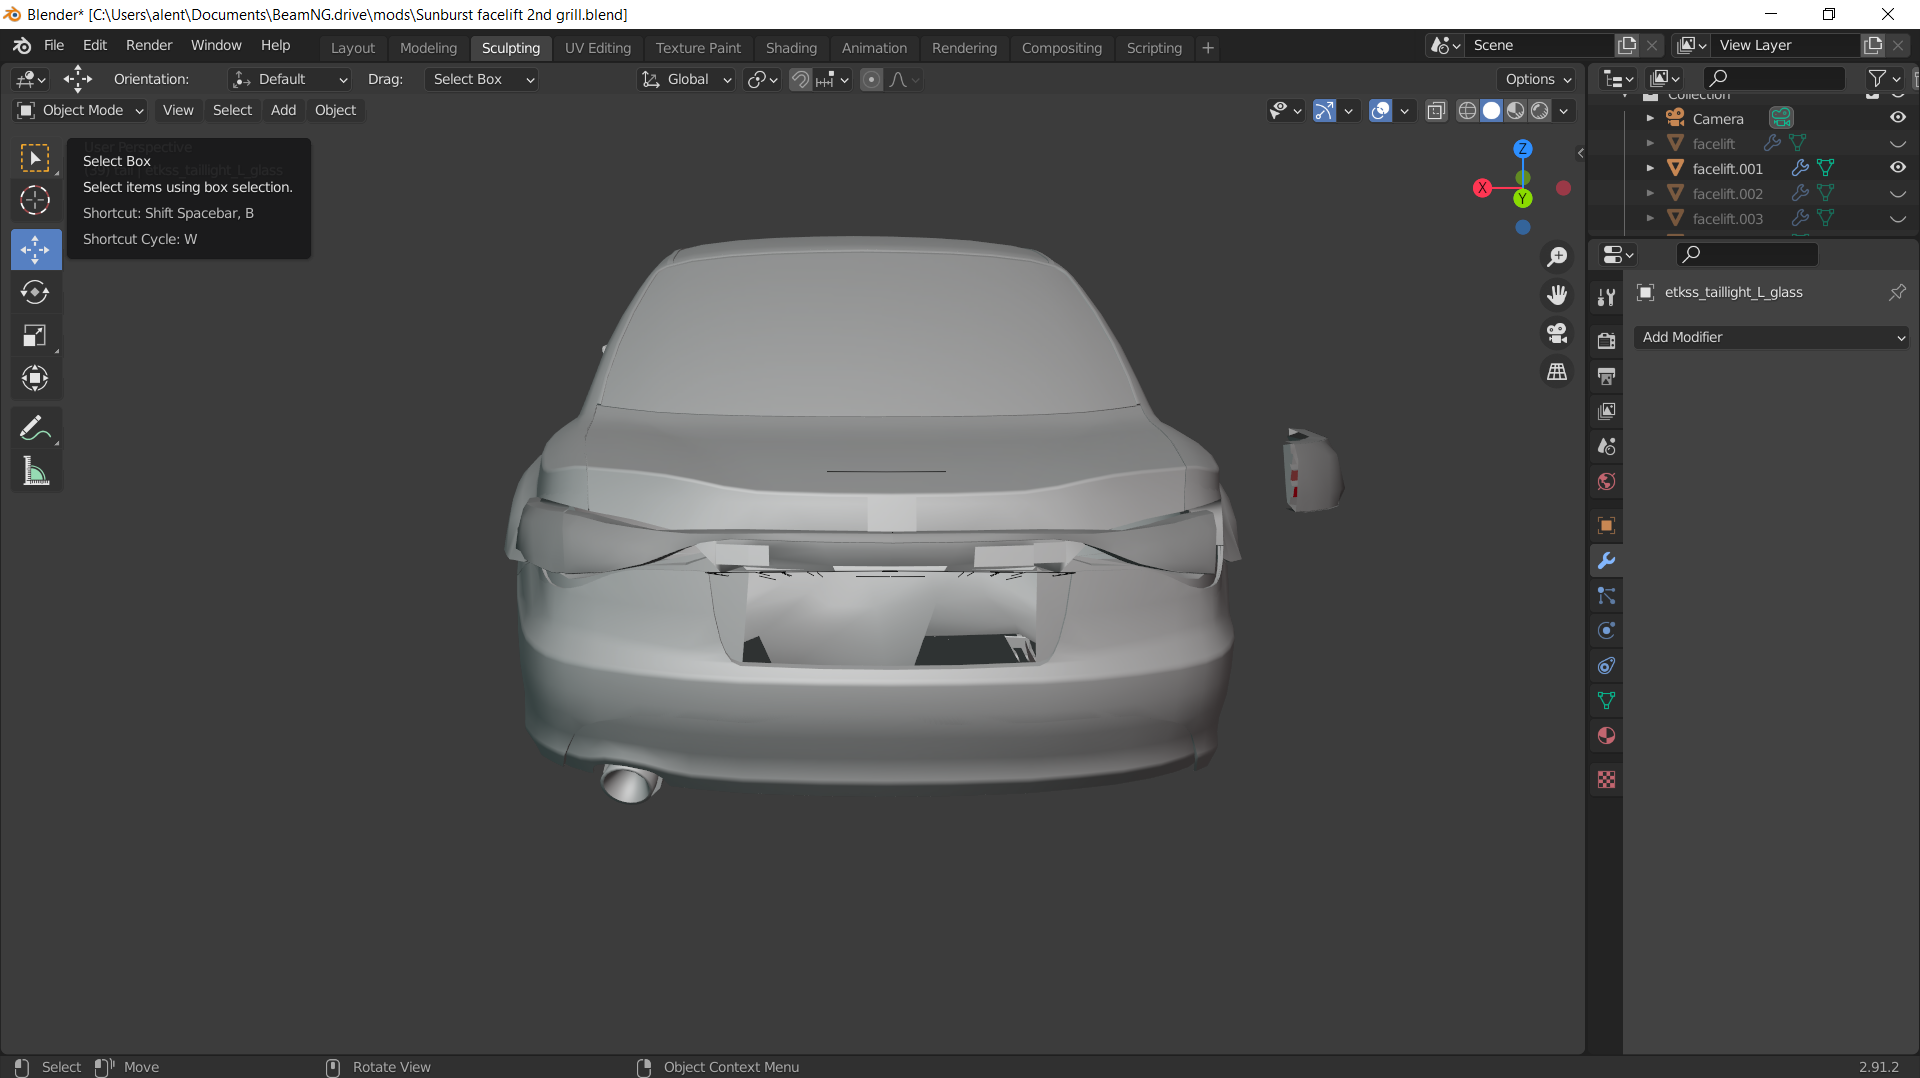Screen dimensions: 1920x1078
Task: Click the Blender logo menu icon
Action: point(22,46)
